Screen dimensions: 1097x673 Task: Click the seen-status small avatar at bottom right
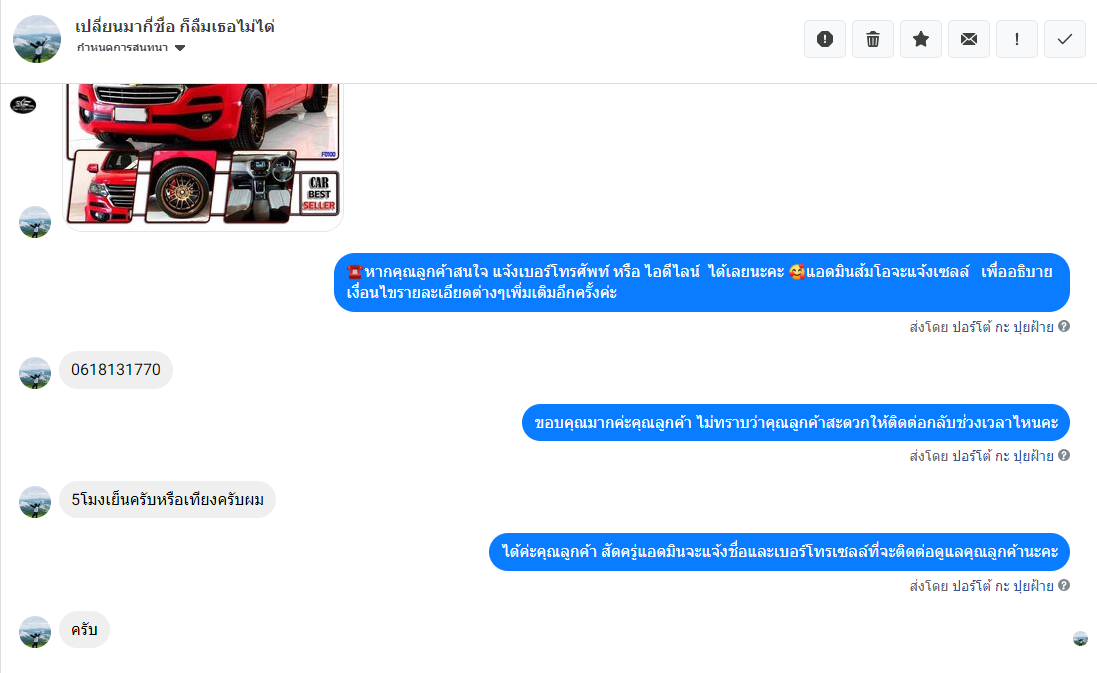pyautogui.click(x=1080, y=638)
